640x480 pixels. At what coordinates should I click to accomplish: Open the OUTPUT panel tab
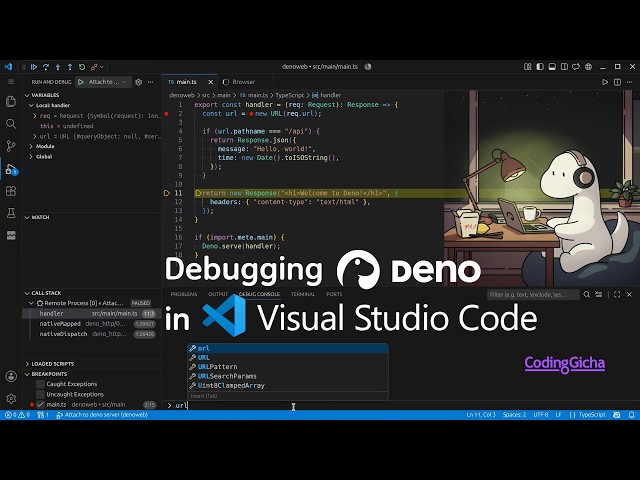tap(218, 294)
